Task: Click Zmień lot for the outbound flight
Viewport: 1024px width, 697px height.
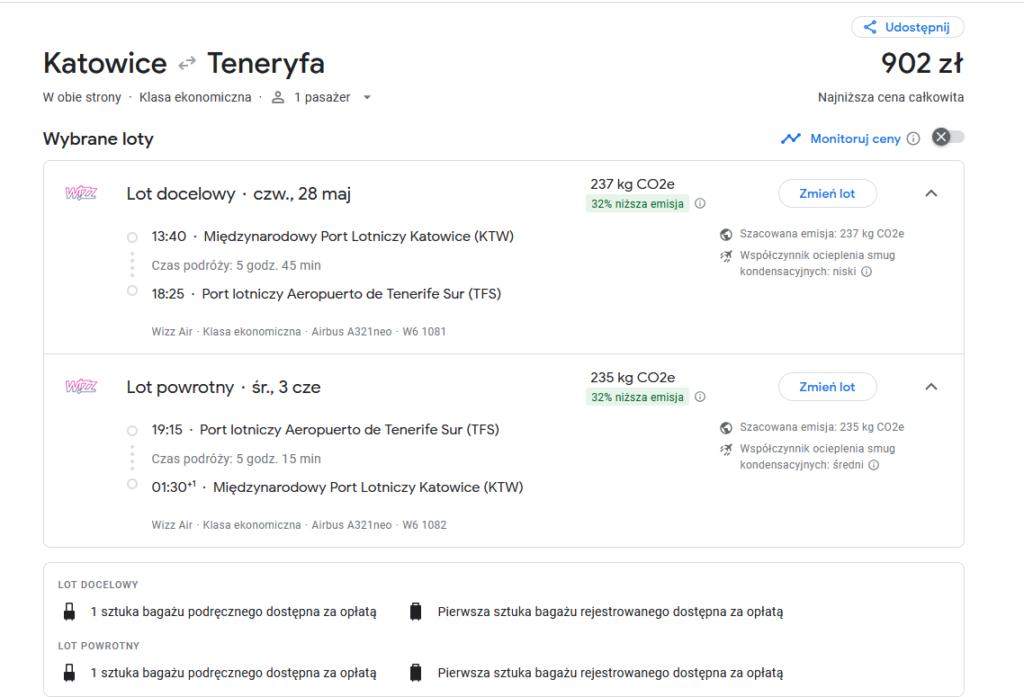Action: coord(827,193)
